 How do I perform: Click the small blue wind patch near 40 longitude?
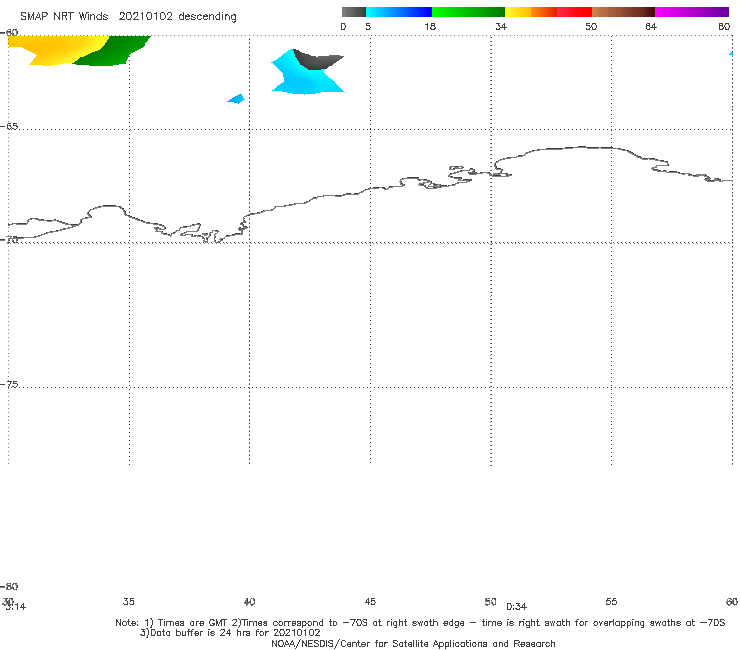pyautogui.click(x=236, y=99)
